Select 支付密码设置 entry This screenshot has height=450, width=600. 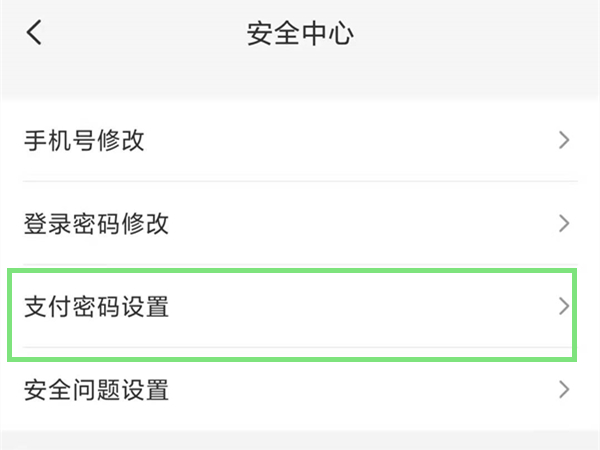coord(97,307)
